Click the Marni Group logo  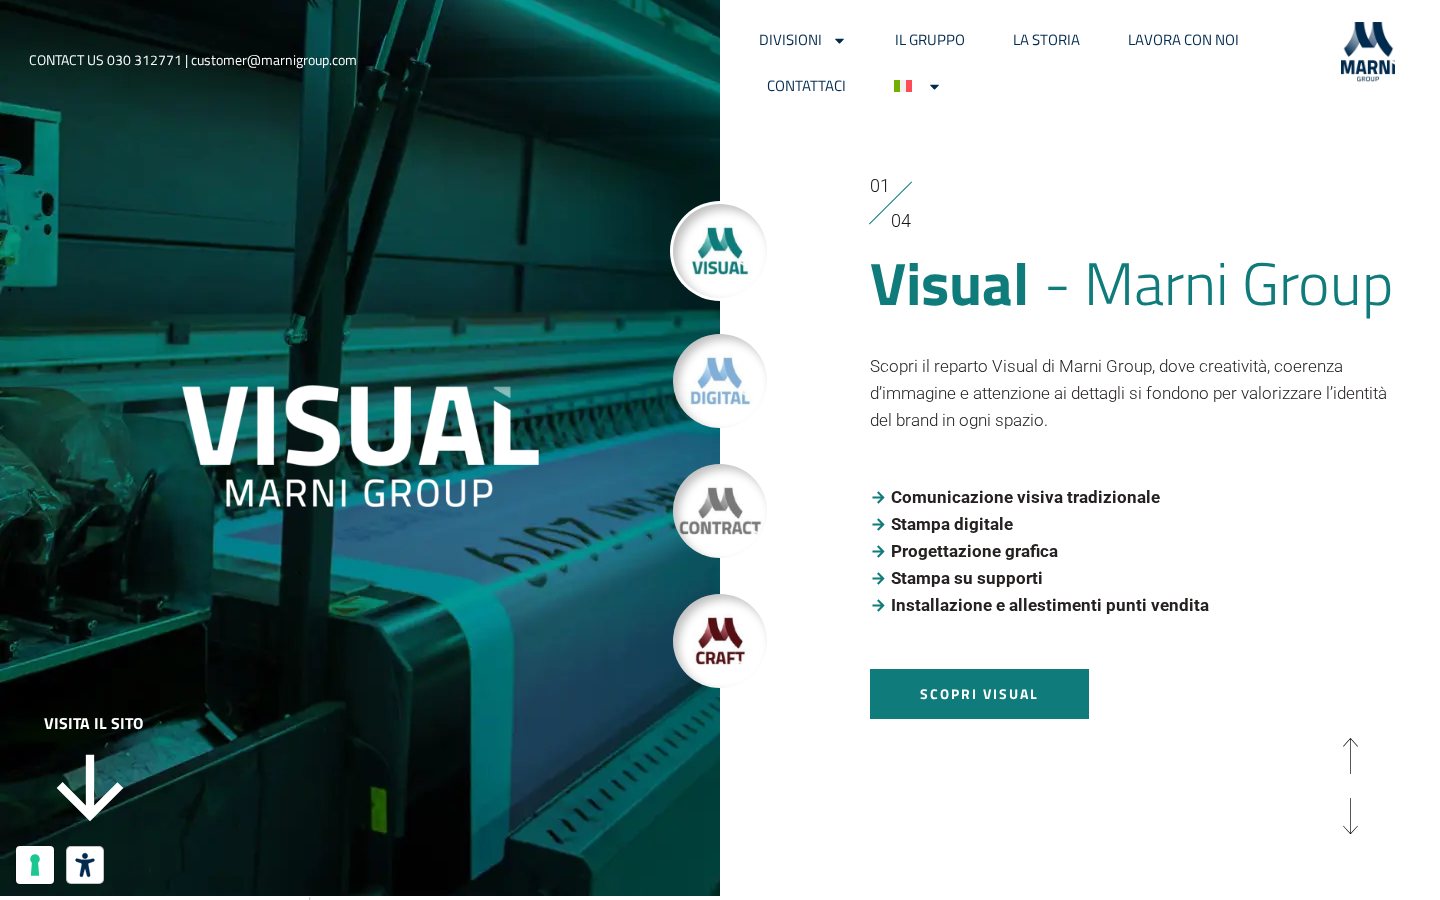[x=1368, y=51]
